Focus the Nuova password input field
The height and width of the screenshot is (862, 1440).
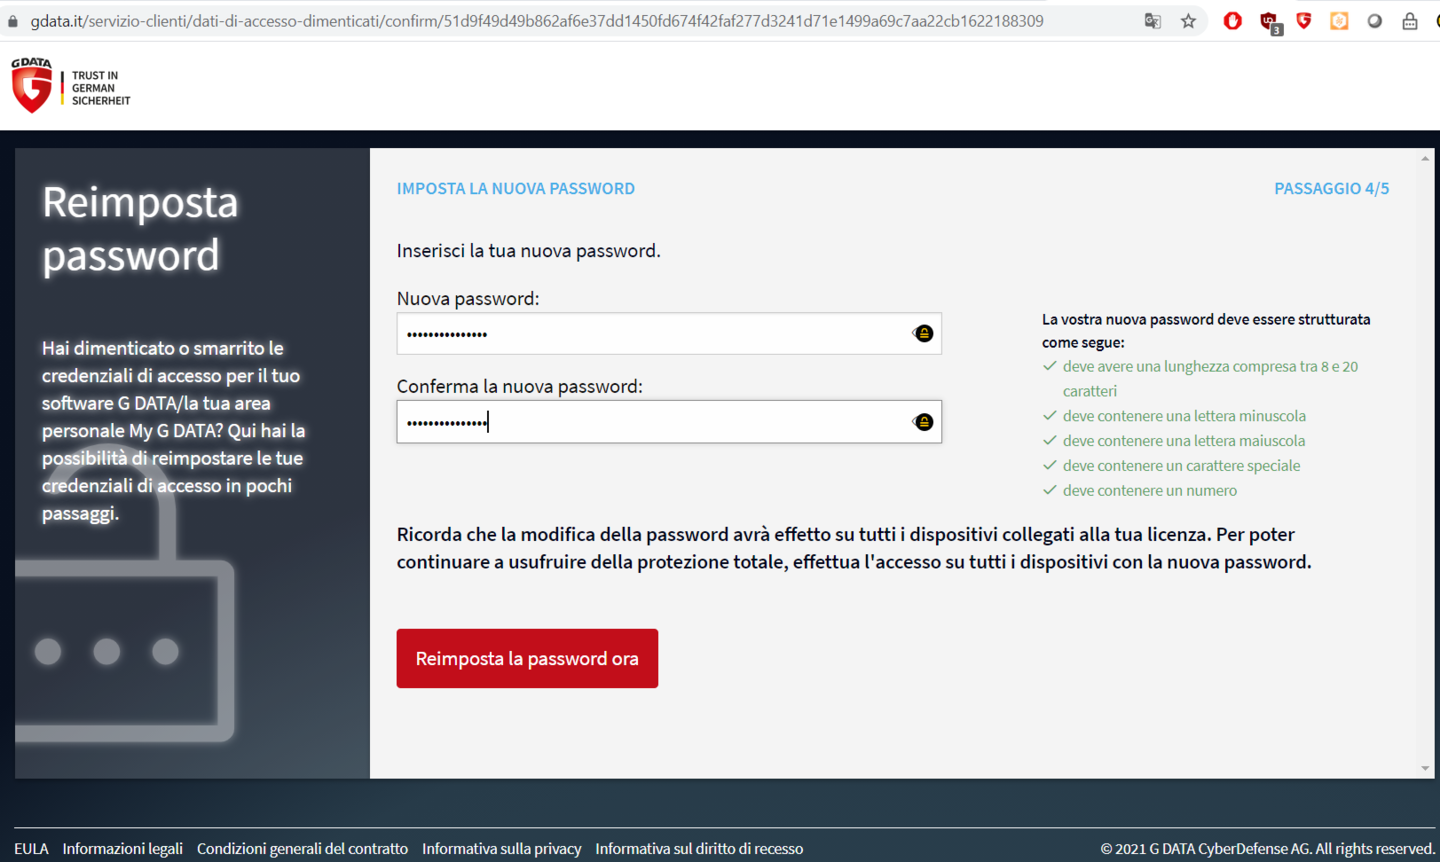point(669,334)
